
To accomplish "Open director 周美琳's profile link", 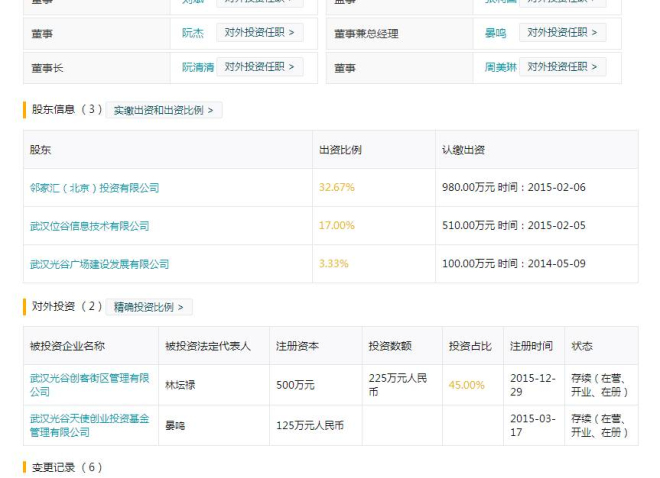I will click(x=500, y=67).
